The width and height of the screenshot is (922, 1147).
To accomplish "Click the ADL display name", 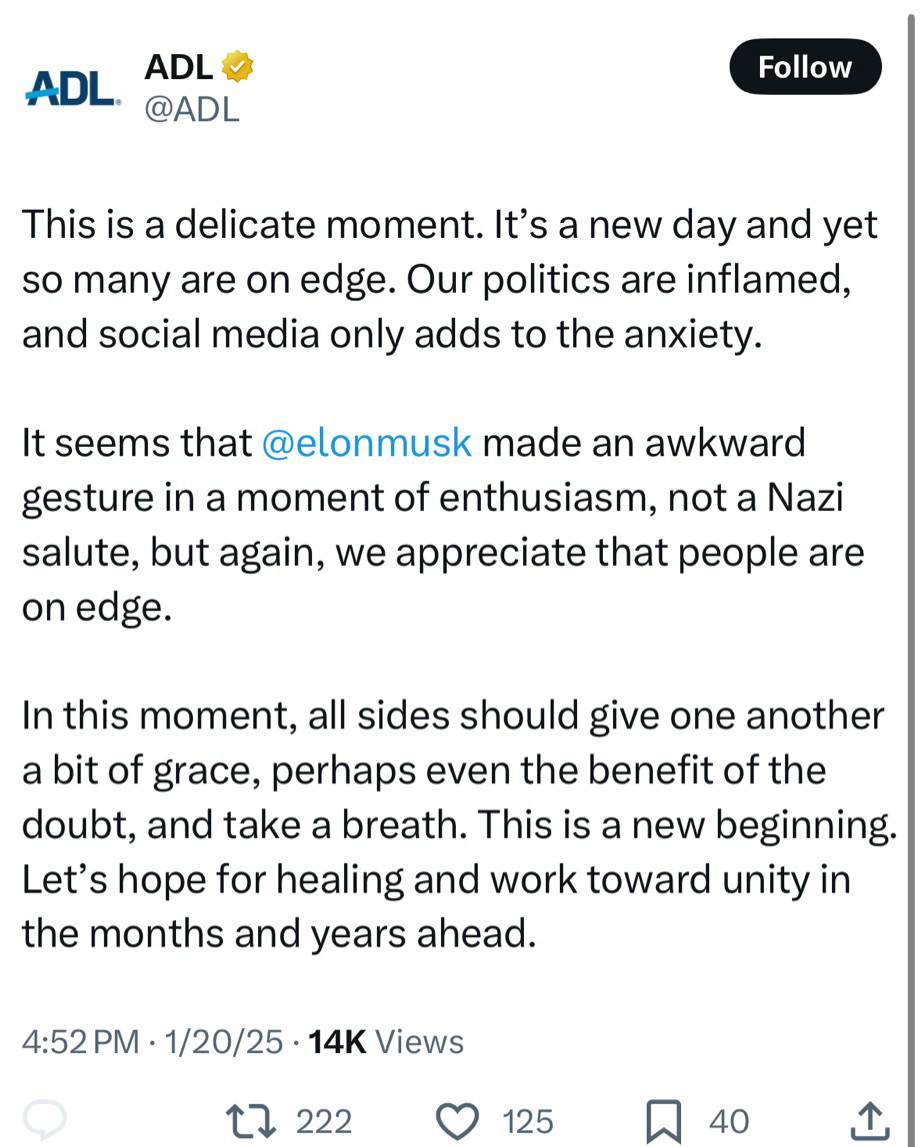I will (x=178, y=67).
